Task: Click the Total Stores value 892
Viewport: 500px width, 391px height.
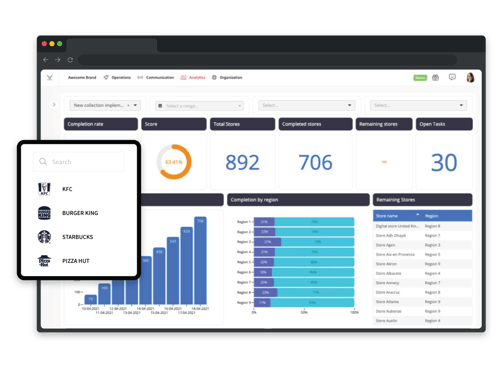Action: coord(242,163)
